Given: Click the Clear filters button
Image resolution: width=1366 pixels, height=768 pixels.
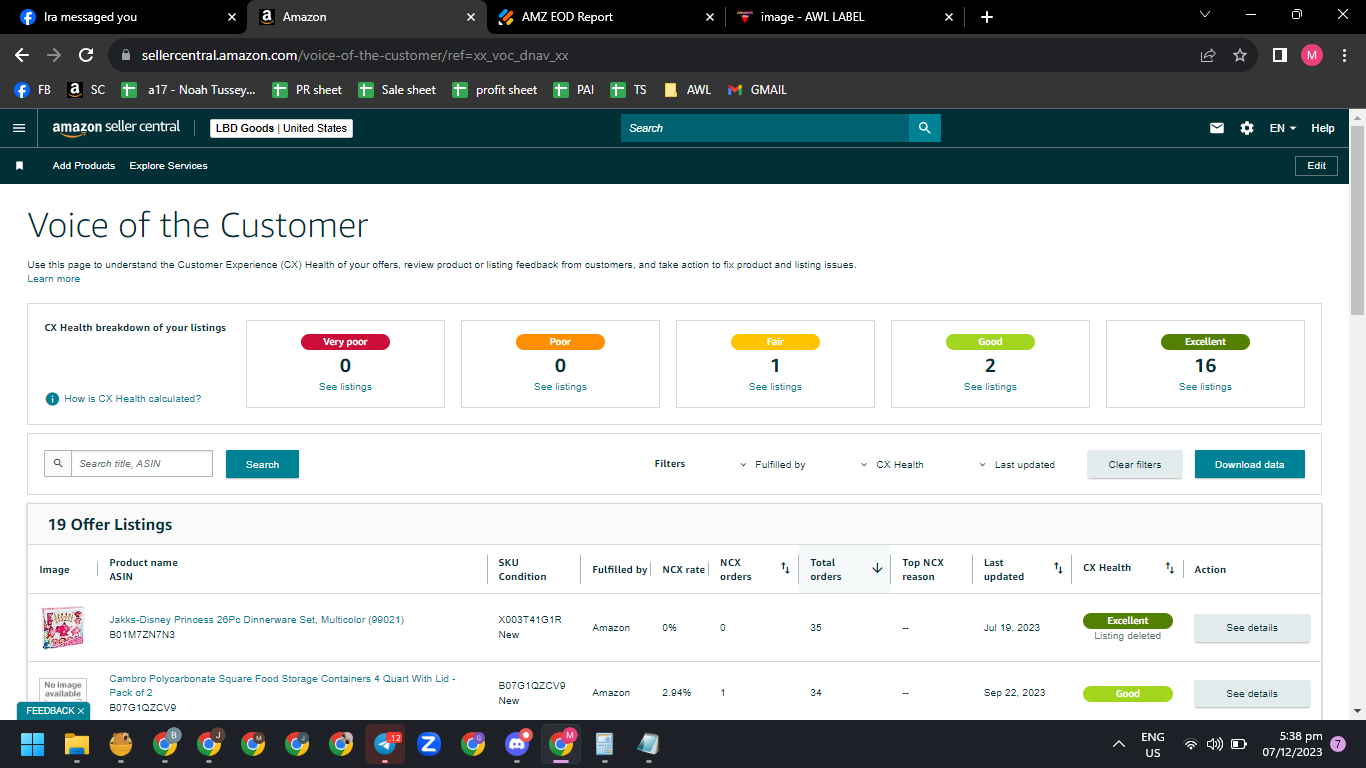Looking at the screenshot, I should (x=1135, y=464).
